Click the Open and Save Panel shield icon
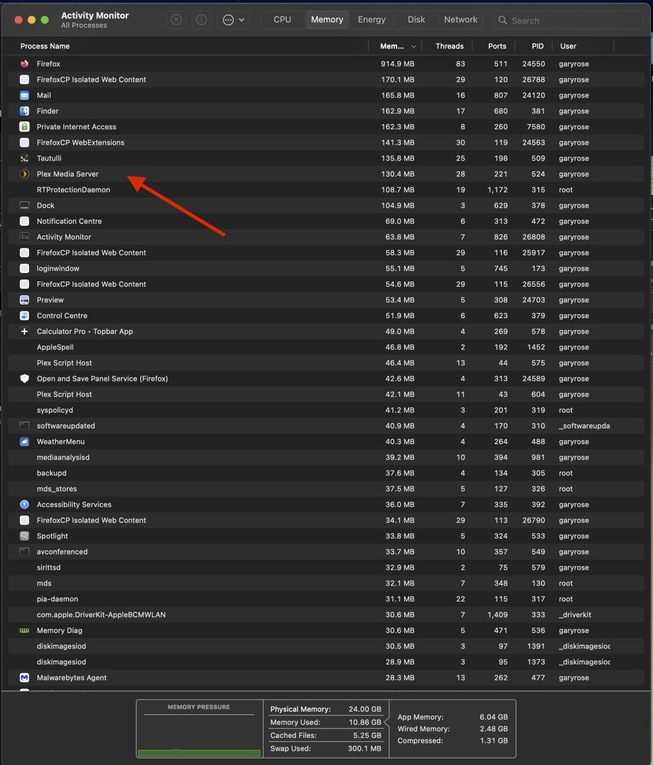 coord(24,379)
